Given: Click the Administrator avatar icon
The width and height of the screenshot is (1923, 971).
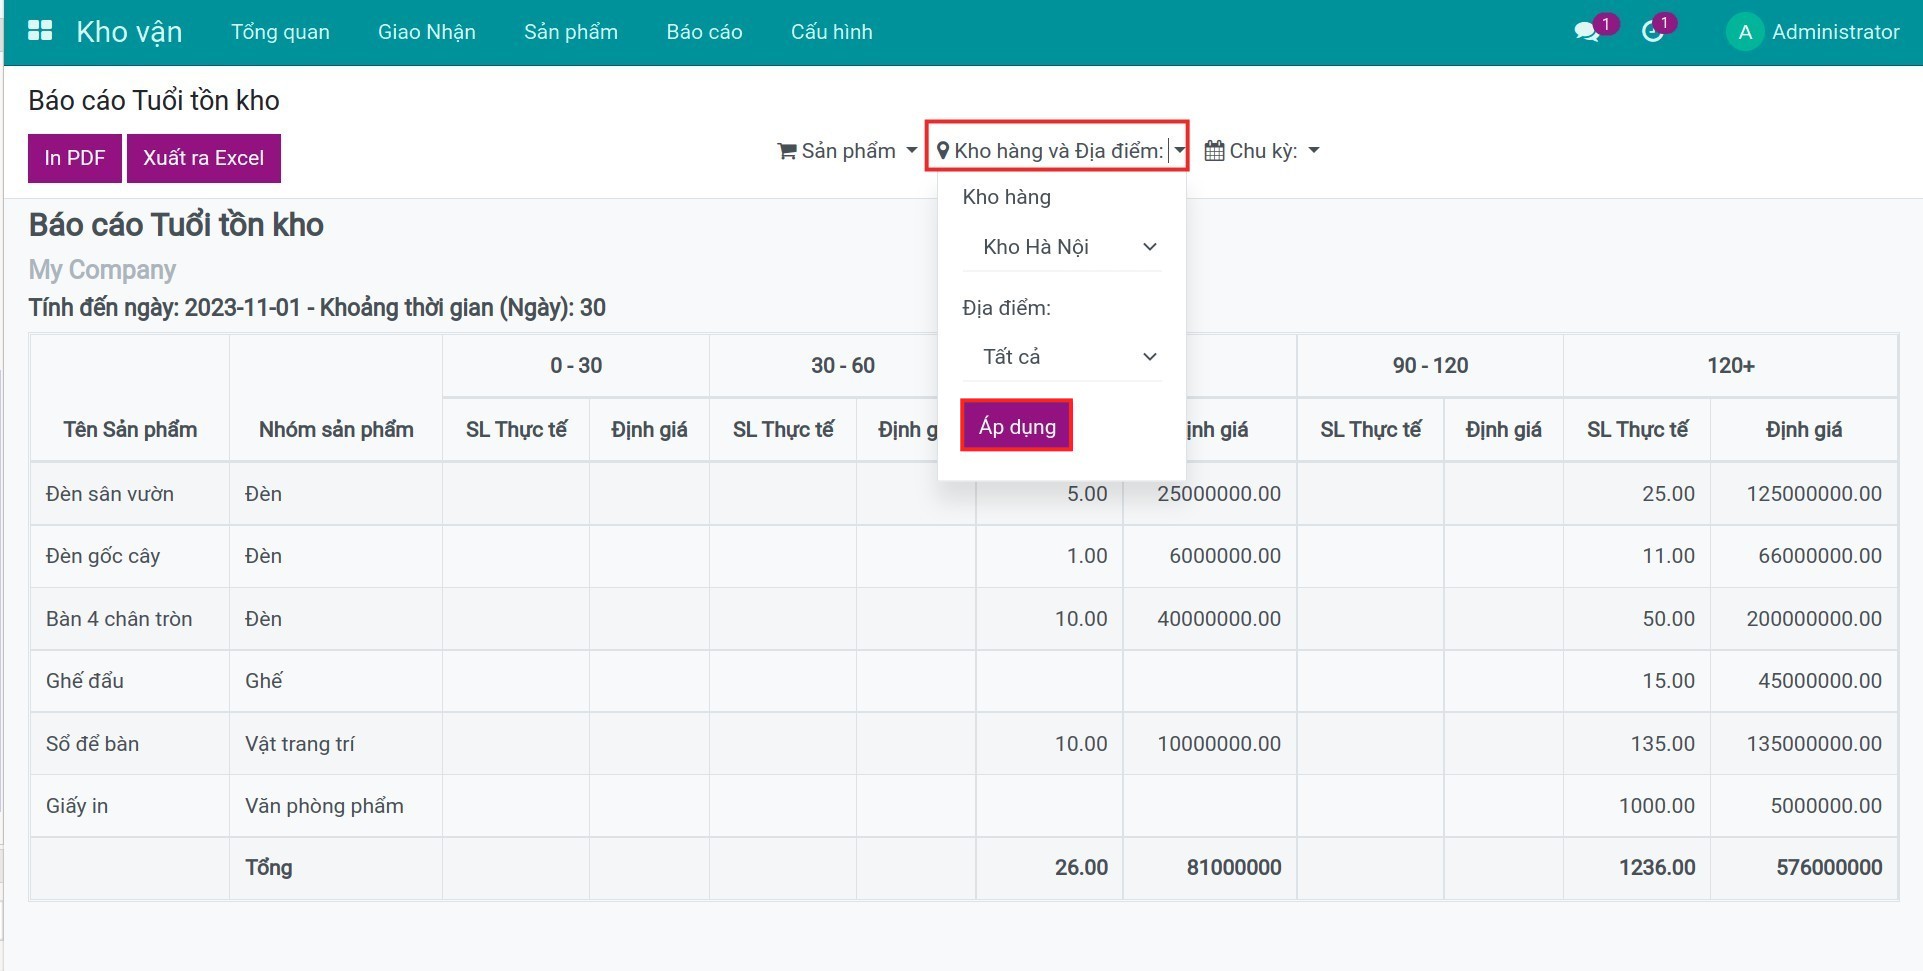Looking at the screenshot, I should pyautogui.click(x=1744, y=32).
